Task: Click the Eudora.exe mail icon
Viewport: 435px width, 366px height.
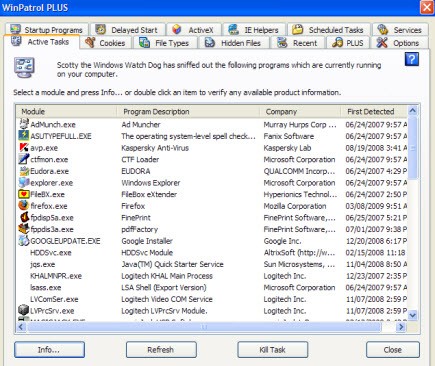Action: point(24,171)
